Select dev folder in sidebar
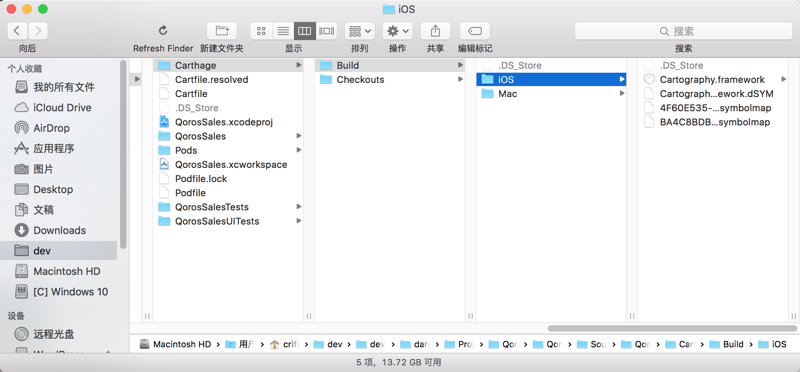The image size is (800, 372). (59, 251)
